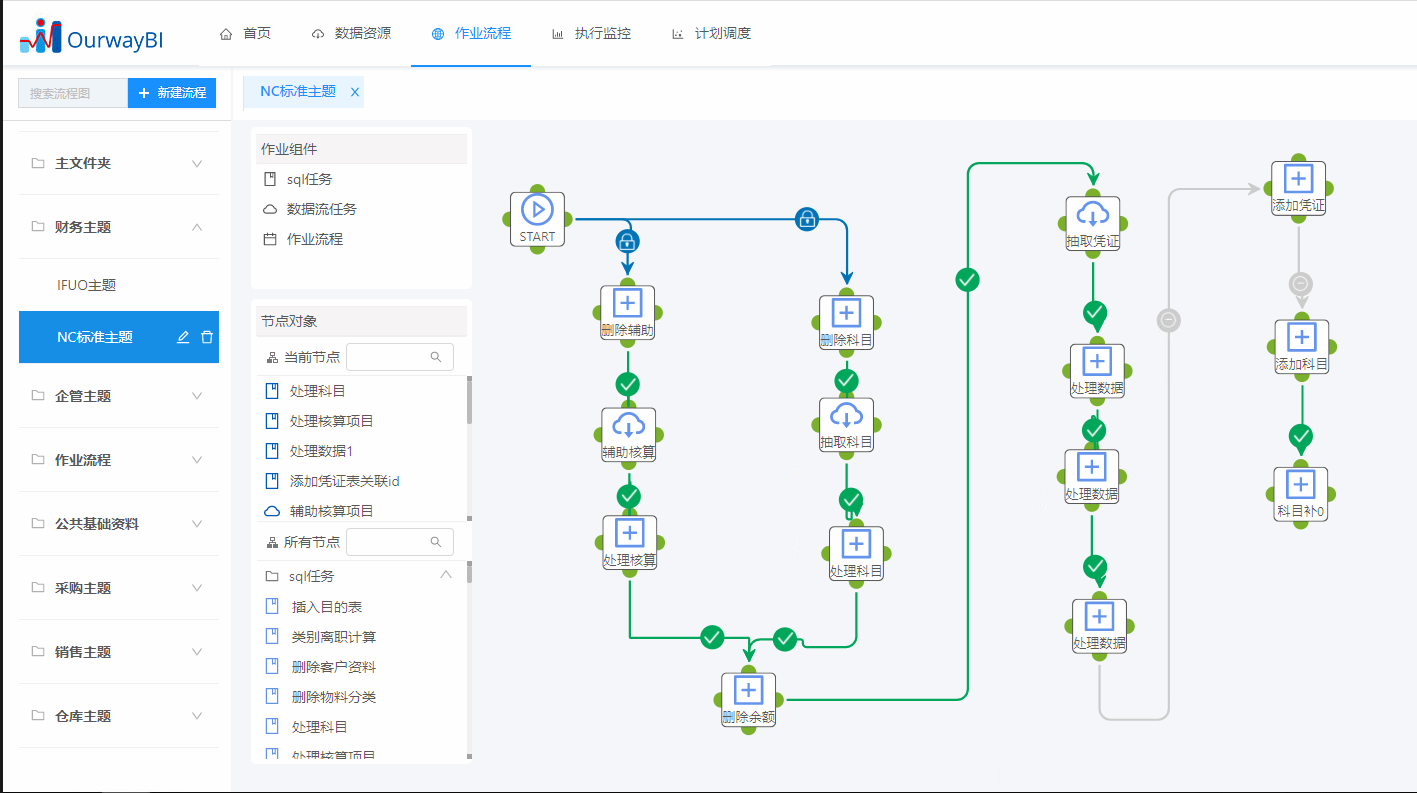Select the 作业流程 component in 作业组件 panel
Screen dimensions: 1417x793
coord(315,239)
